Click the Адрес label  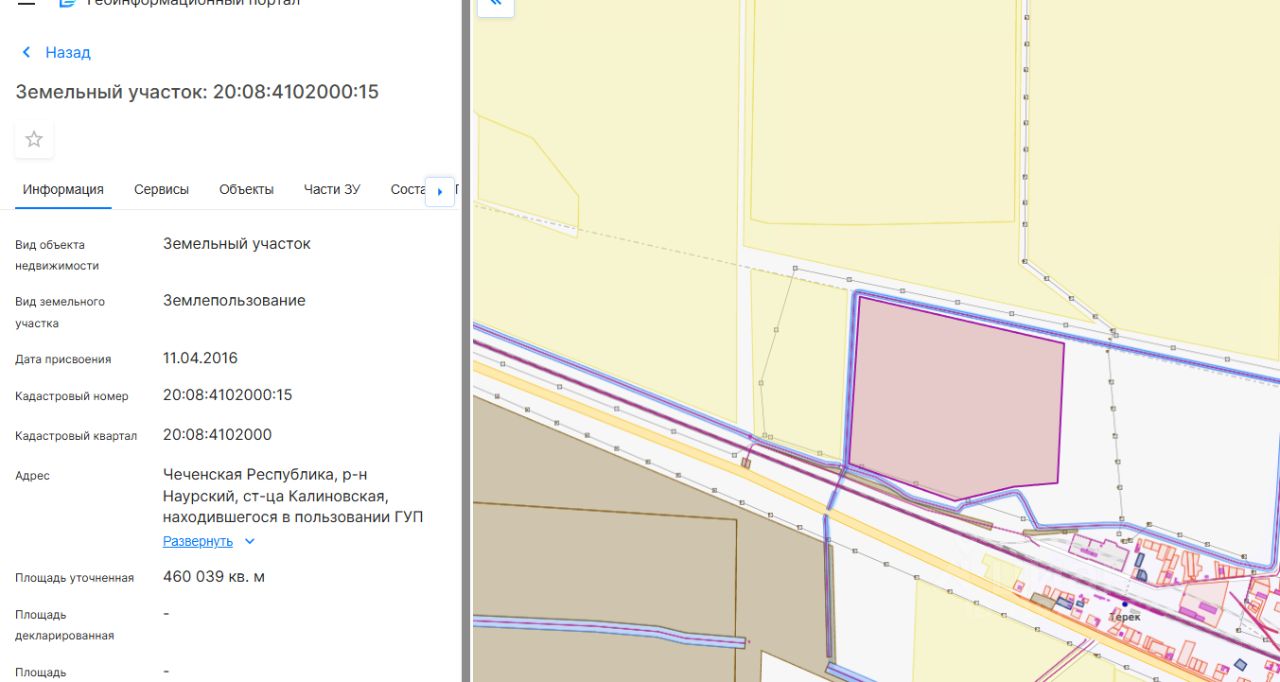[x=32, y=476]
